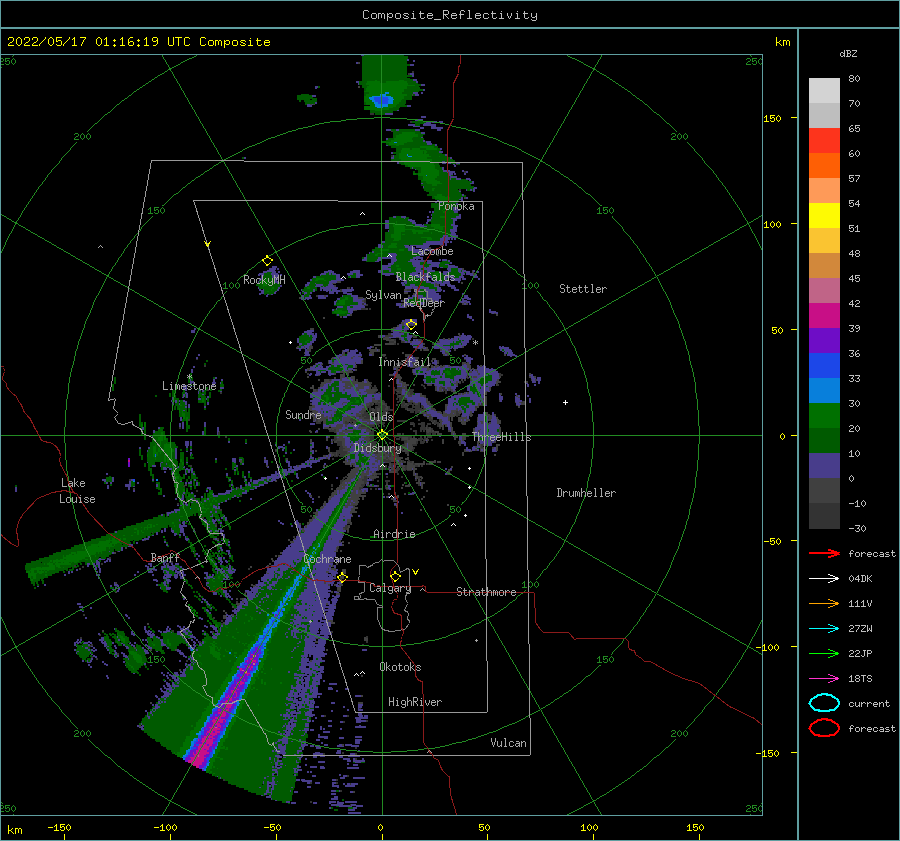Screen dimensions: 900x841
Task: Click the Airdrie label
Action: [394, 534]
